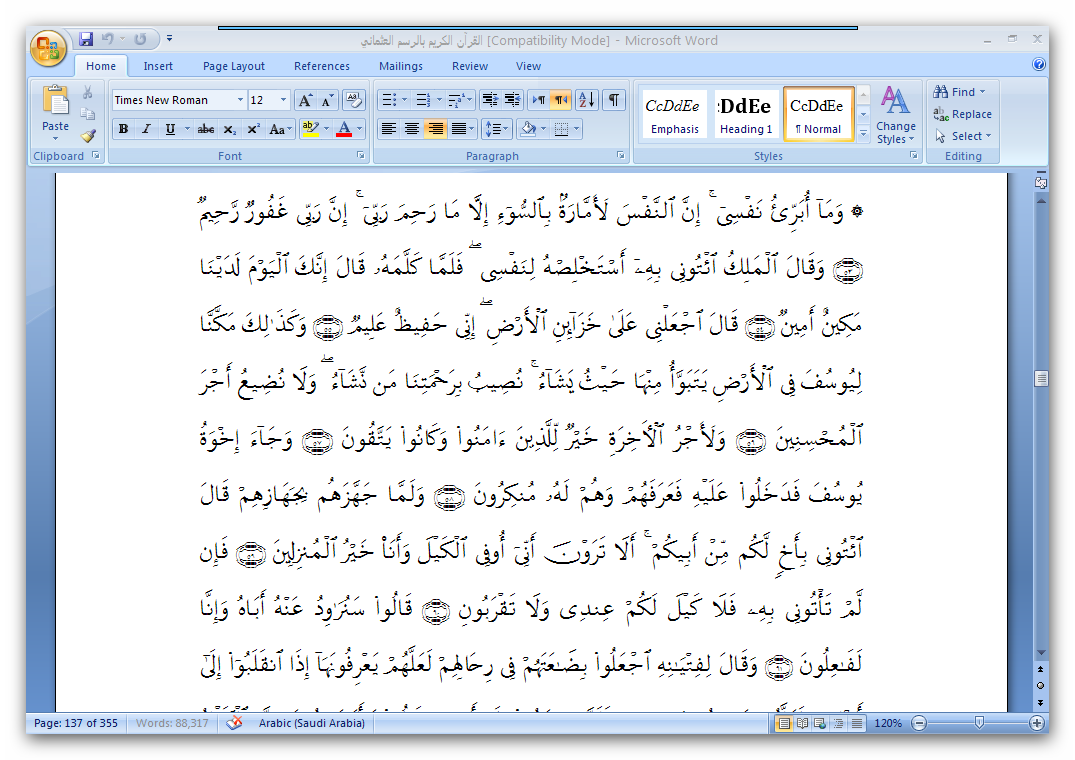Apply the text highlight color
This screenshot has width=1075, height=760.
[x=310, y=129]
